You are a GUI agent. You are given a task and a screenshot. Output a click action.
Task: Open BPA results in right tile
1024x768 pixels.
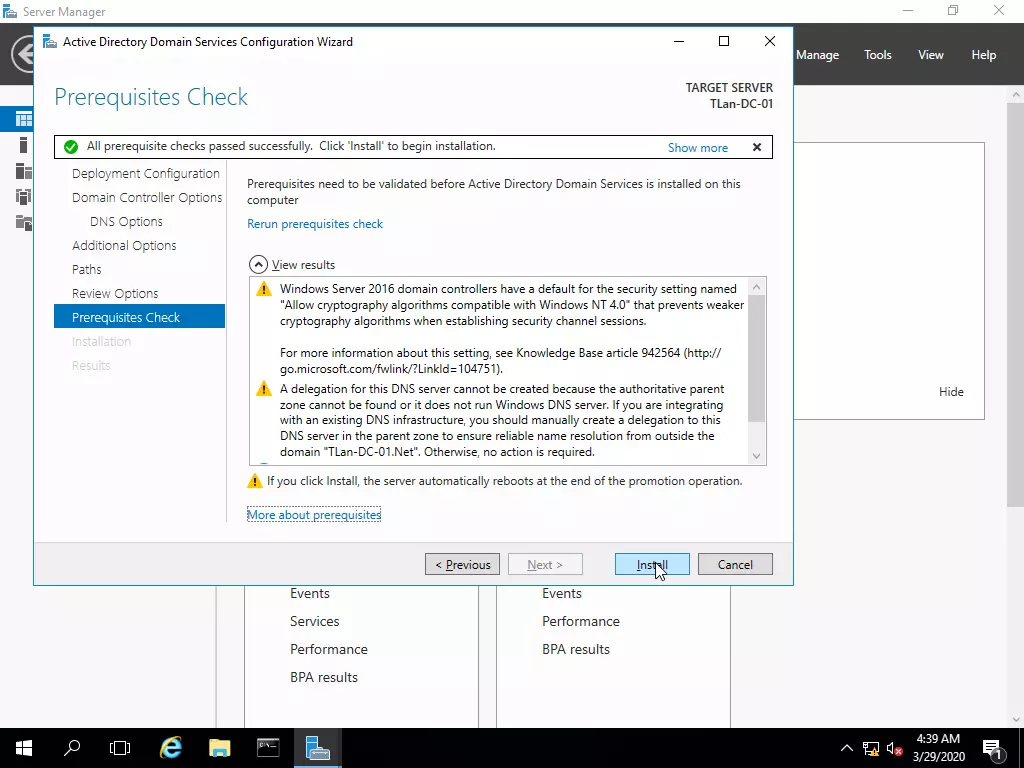576,649
